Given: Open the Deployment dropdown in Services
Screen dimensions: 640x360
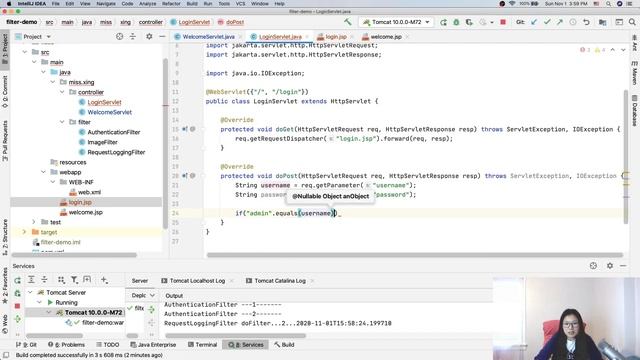Looking at the screenshot, I should pyautogui.click(x=143, y=295).
